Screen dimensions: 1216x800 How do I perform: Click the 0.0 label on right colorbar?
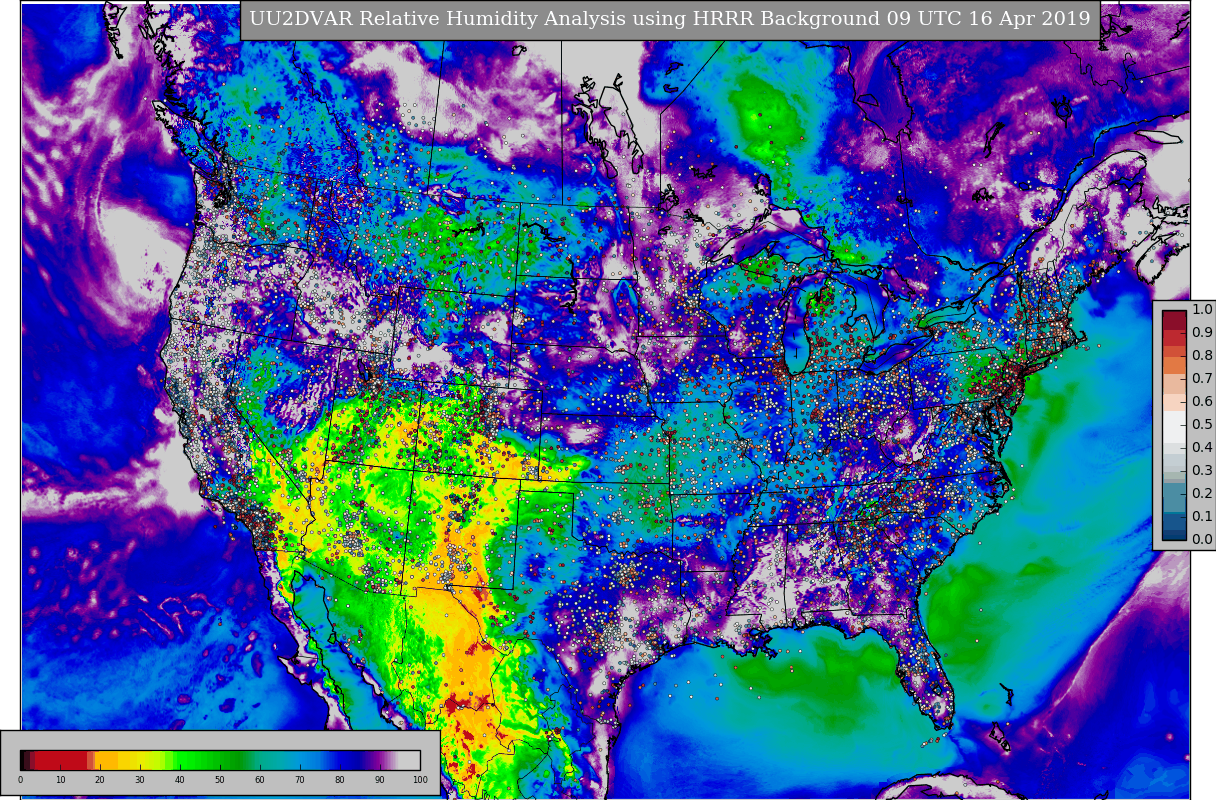(1202, 539)
